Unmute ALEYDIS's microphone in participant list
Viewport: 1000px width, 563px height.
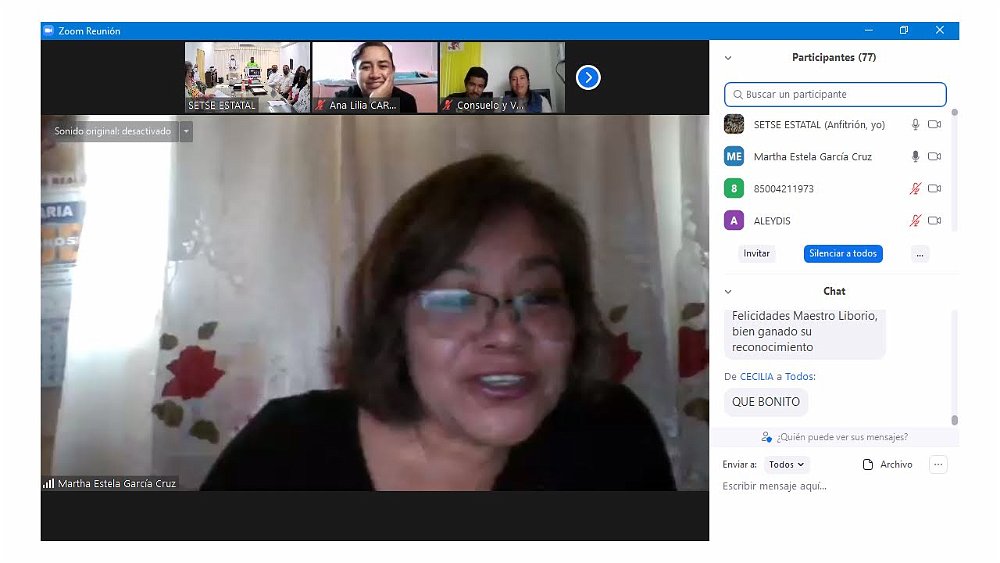914,221
